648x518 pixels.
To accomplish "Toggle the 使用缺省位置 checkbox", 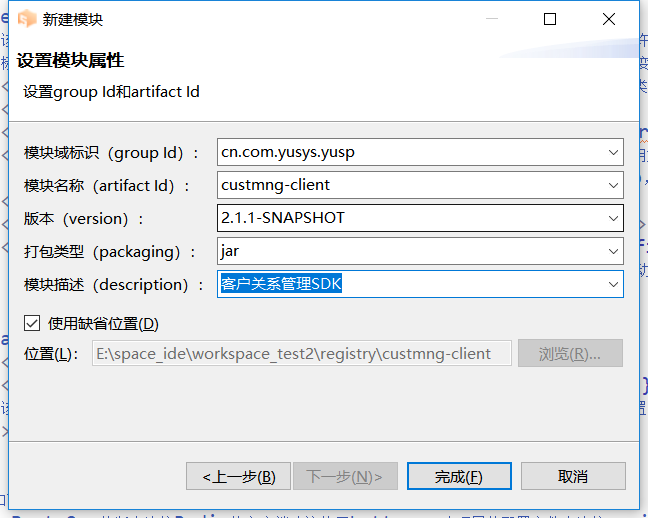I will point(32,323).
